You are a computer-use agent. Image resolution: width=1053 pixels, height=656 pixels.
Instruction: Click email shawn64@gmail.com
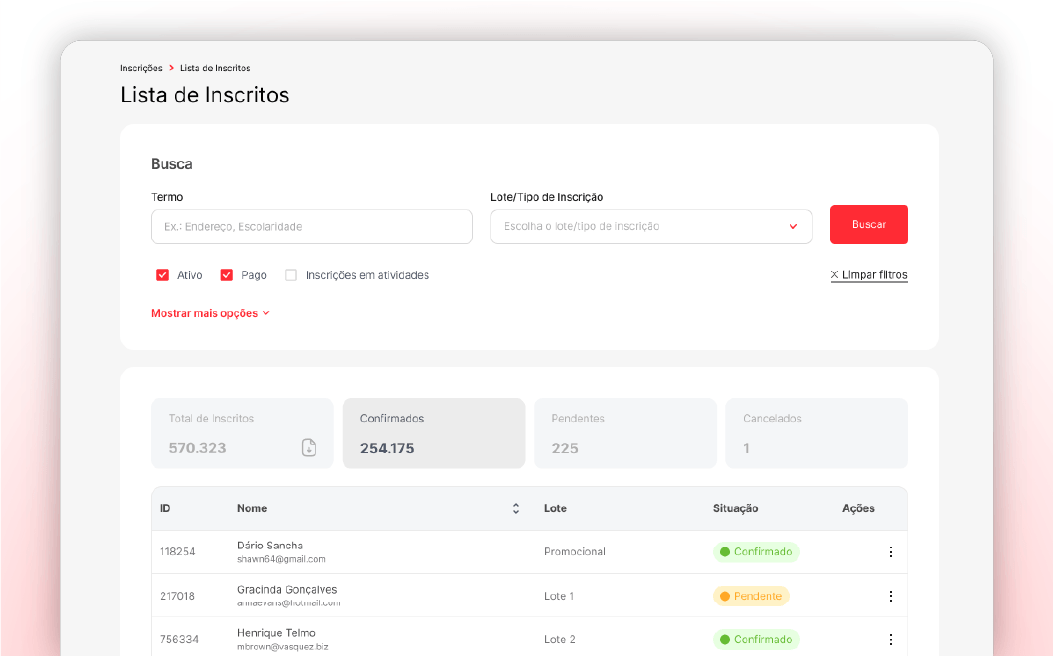point(281,559)
